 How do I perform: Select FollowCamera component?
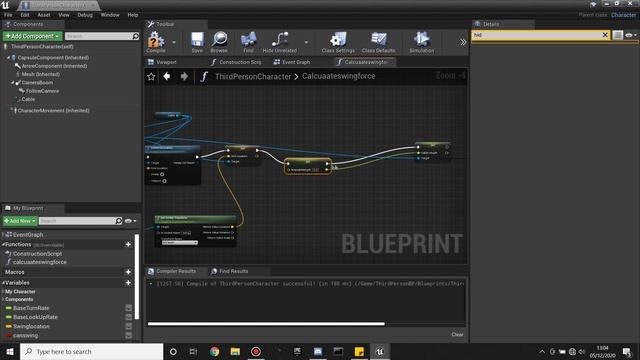point(42,91)
